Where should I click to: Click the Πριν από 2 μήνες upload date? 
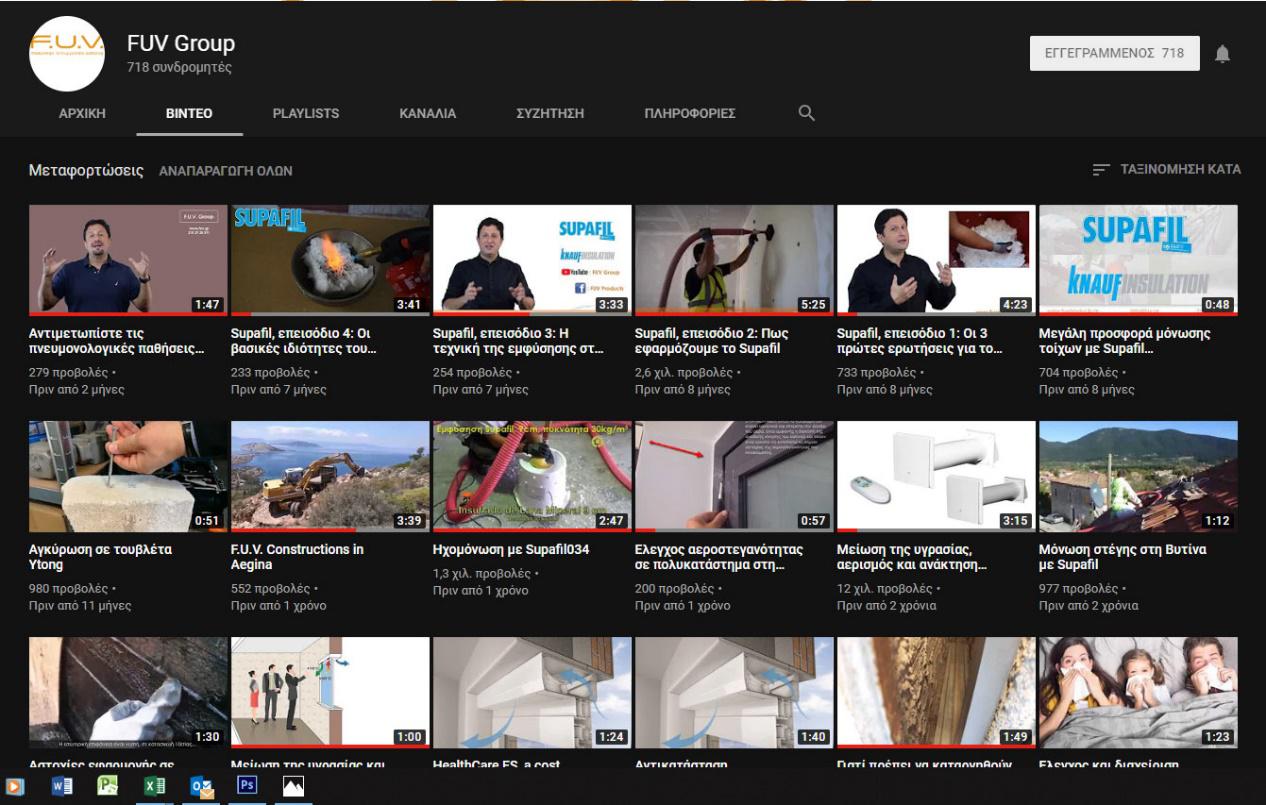(77, 390)
